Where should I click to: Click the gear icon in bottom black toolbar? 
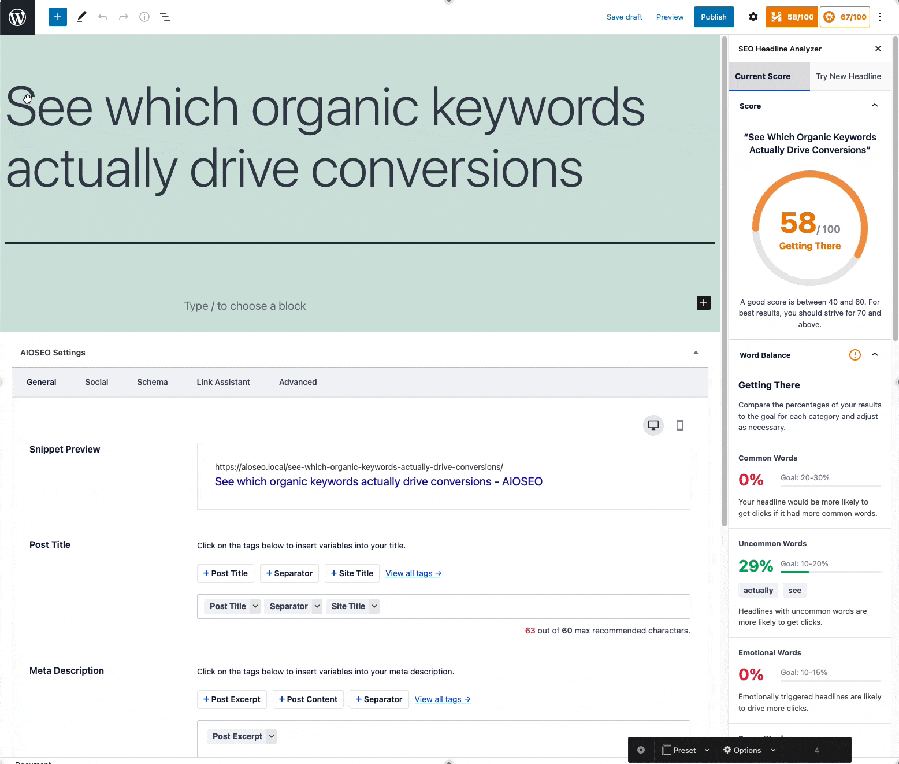point(640,750)
